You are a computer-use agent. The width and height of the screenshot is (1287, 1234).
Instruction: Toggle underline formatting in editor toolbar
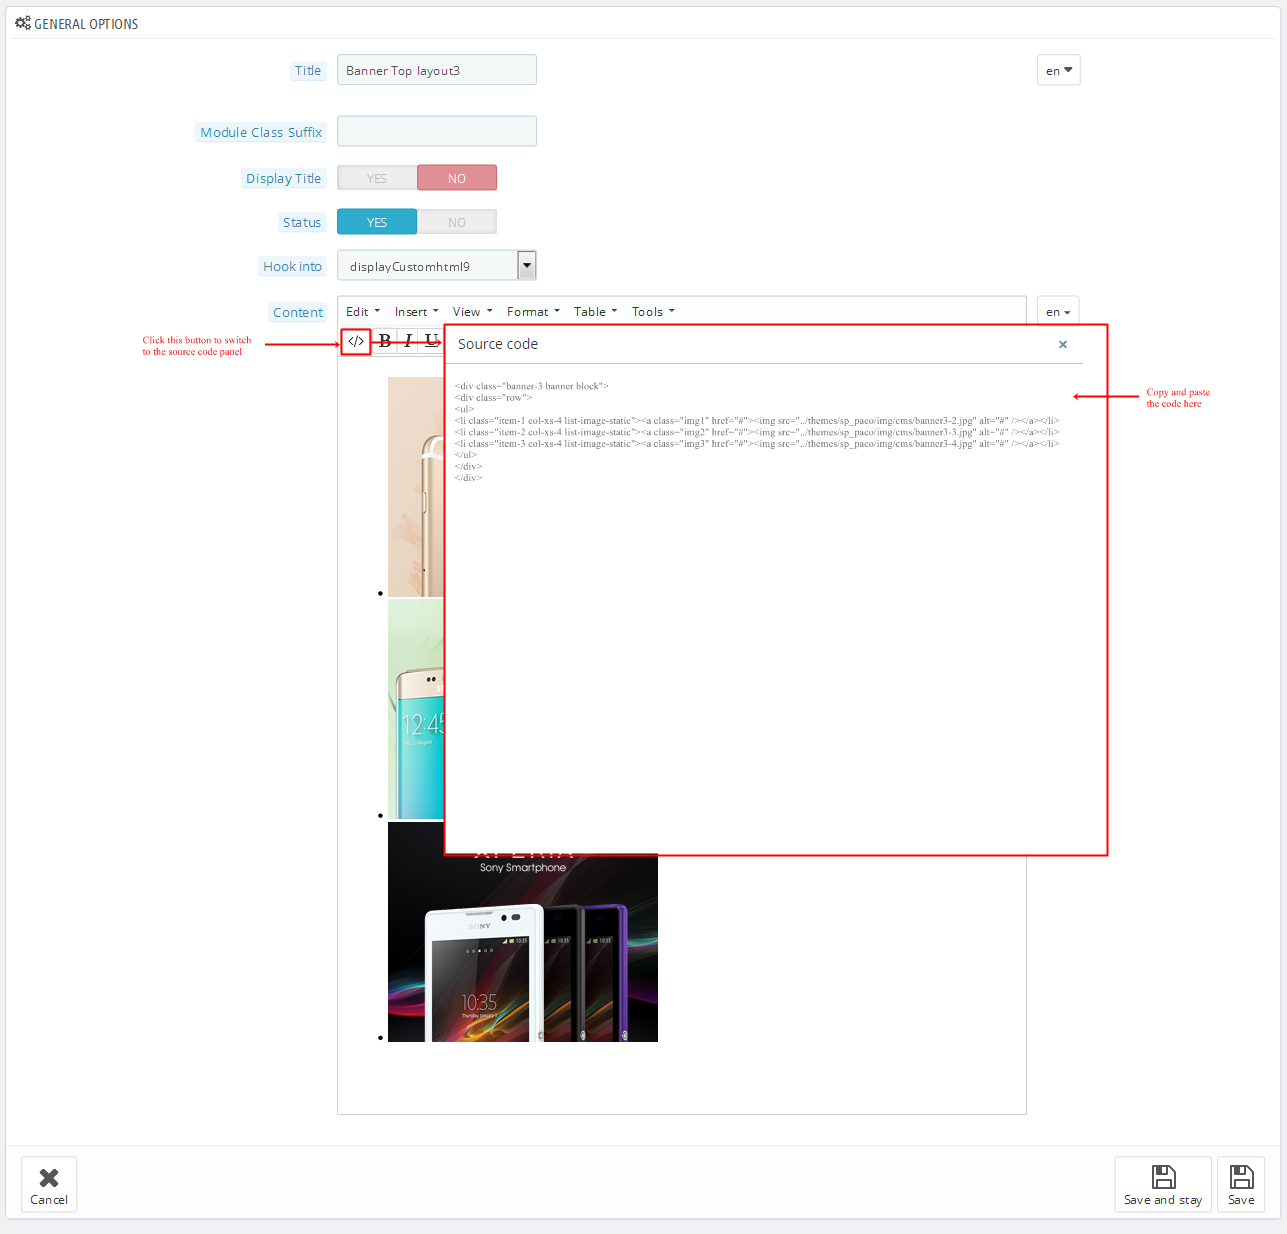(431, 341)
